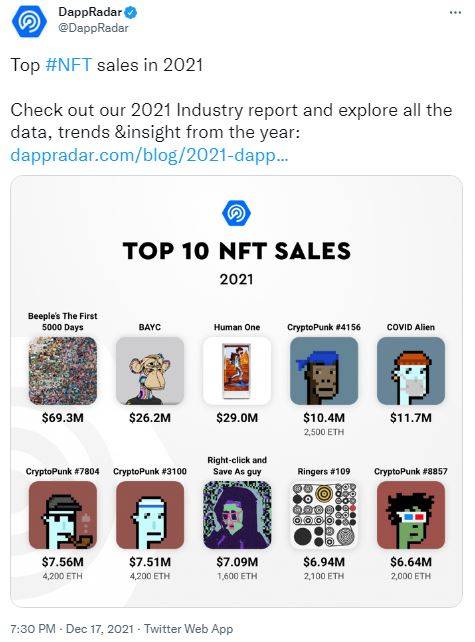Screen dimensions: 475x642
Task: Click the @DappRadar handle
Action: [x=93, y=28]
